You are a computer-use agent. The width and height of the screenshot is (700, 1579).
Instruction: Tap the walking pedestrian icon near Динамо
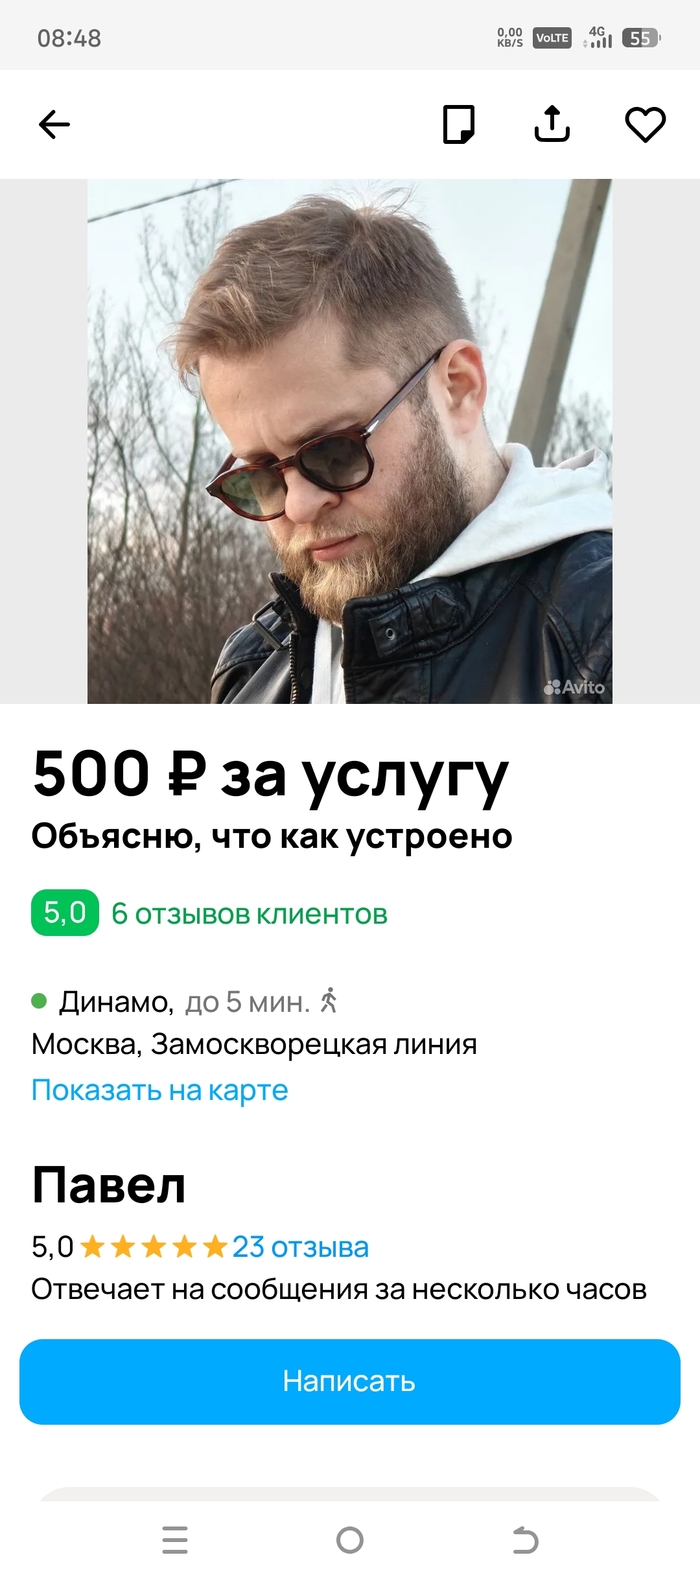coord(329,1000)
